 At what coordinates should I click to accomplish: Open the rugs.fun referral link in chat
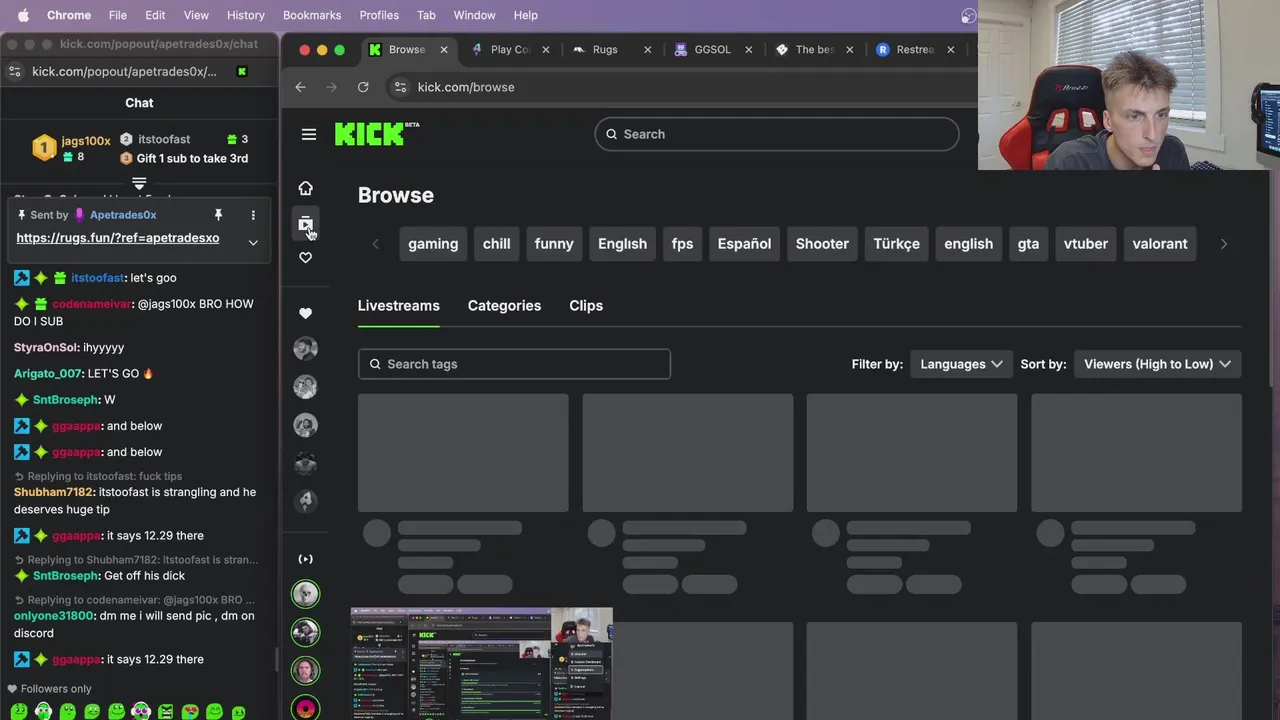[x=118, y=238]
